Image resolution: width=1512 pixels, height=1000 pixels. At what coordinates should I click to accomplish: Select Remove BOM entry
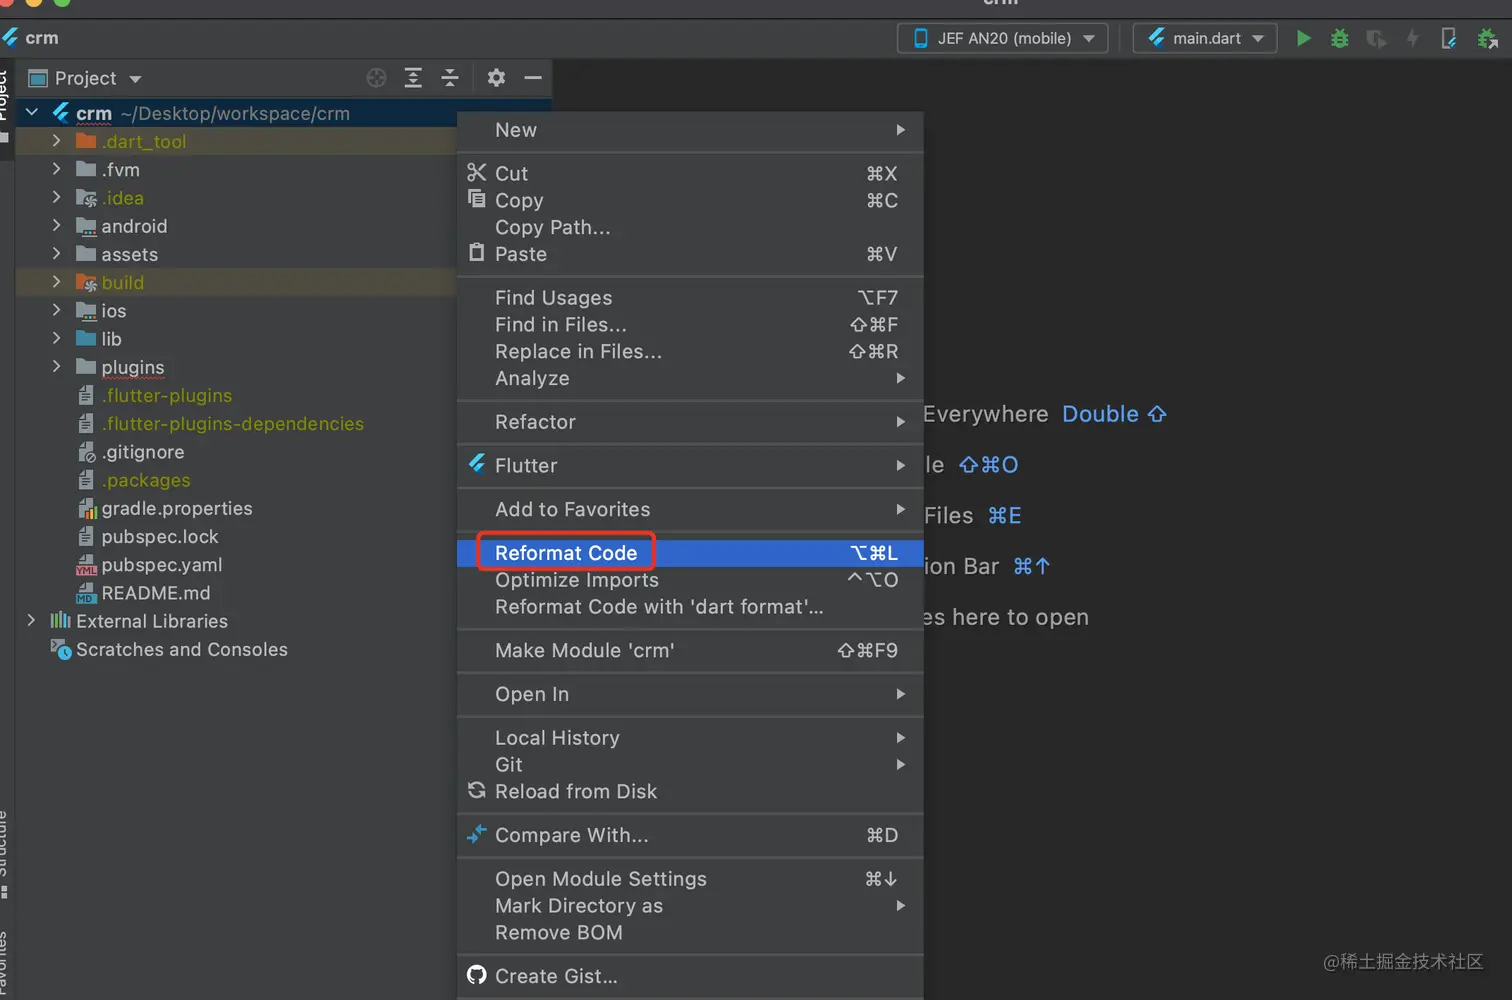690,933
